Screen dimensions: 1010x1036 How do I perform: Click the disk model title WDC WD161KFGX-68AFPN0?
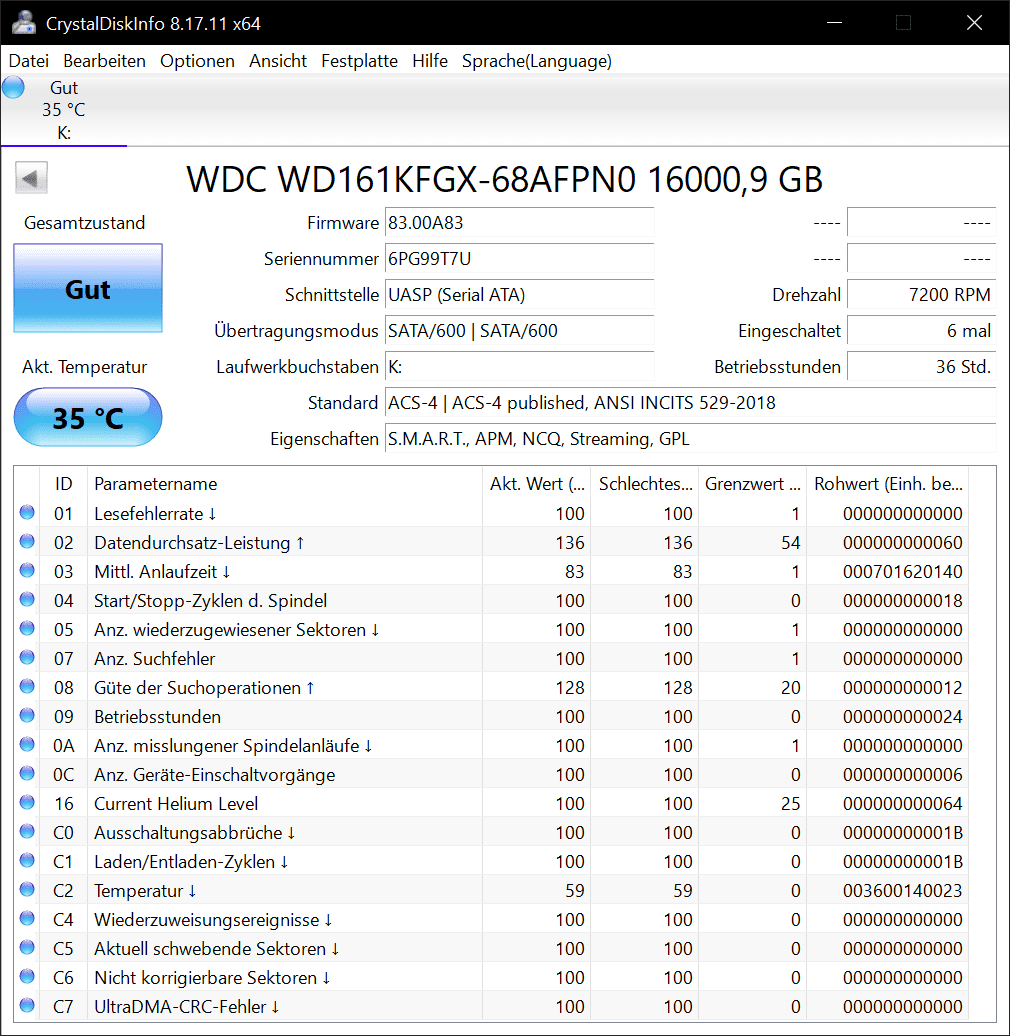tap(505, 179)
